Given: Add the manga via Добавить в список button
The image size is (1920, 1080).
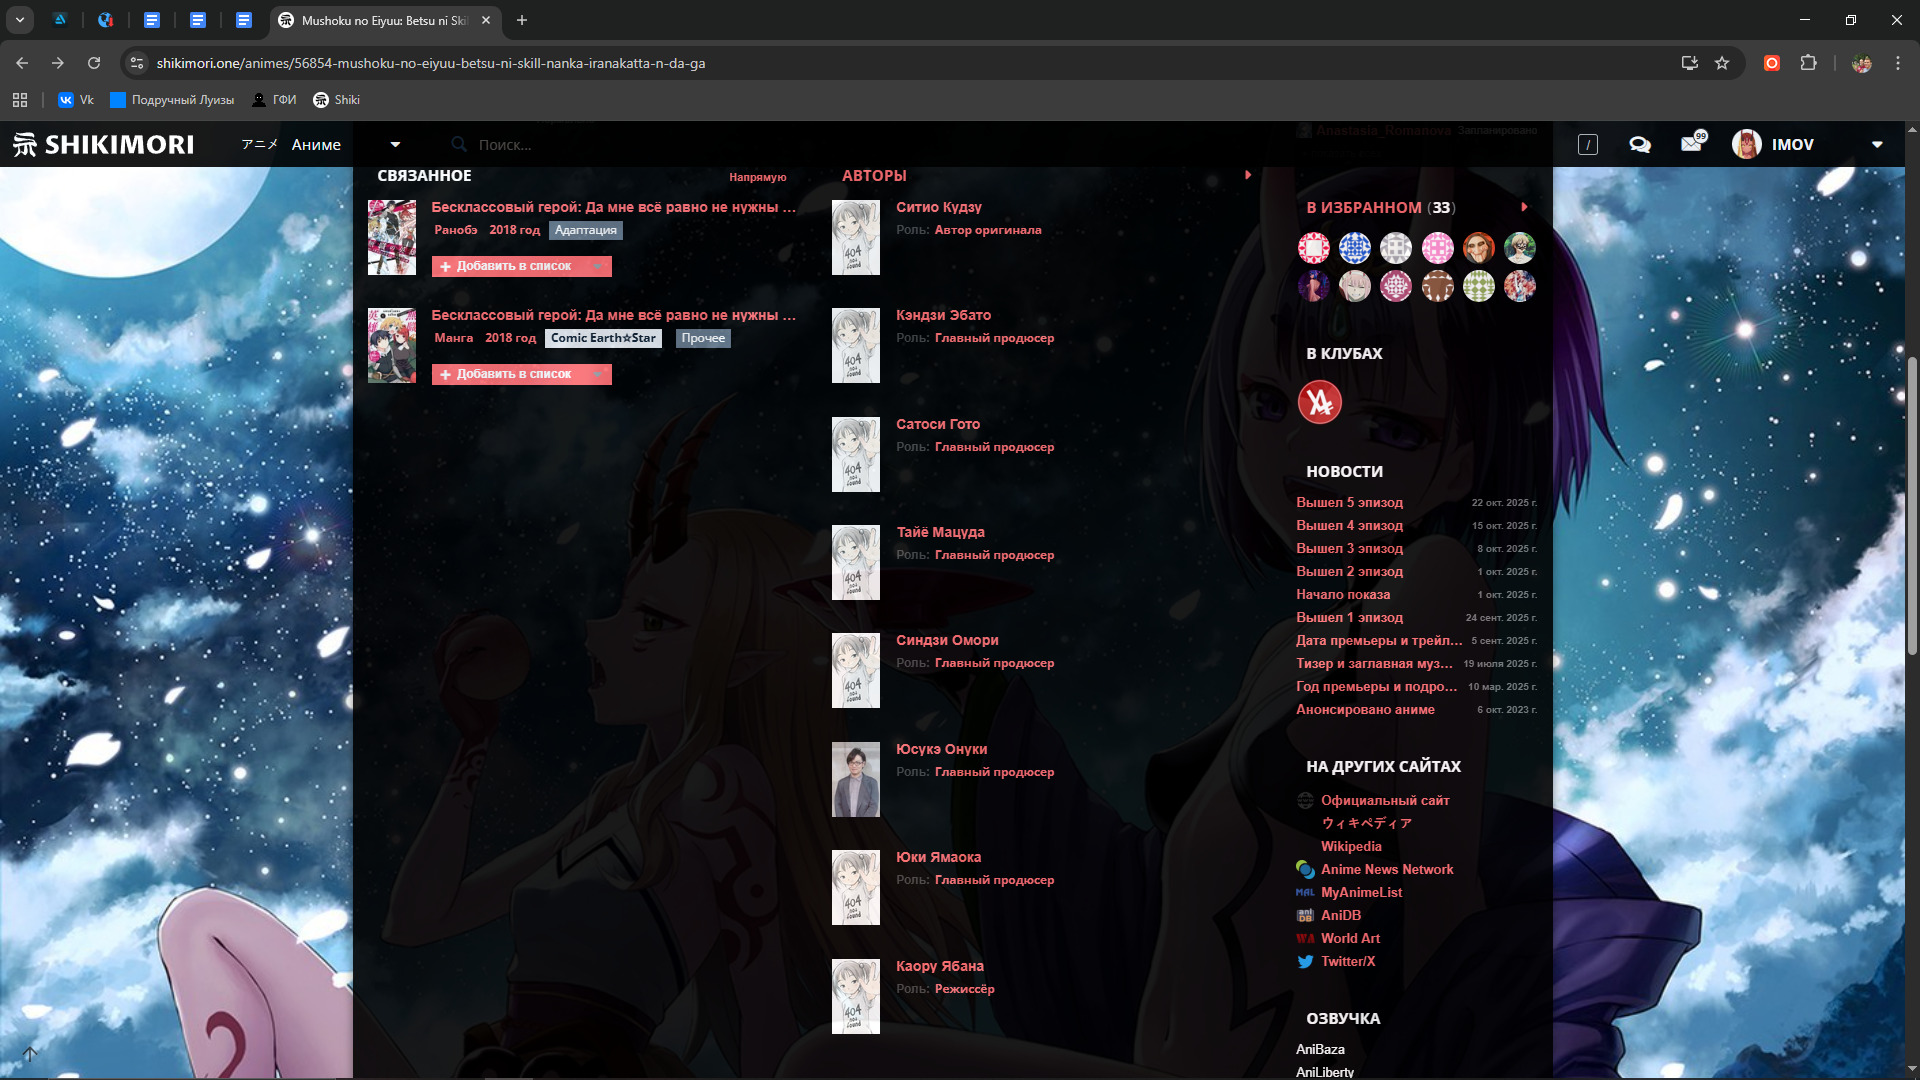Looking at the screenshot, I should point(506,374).
